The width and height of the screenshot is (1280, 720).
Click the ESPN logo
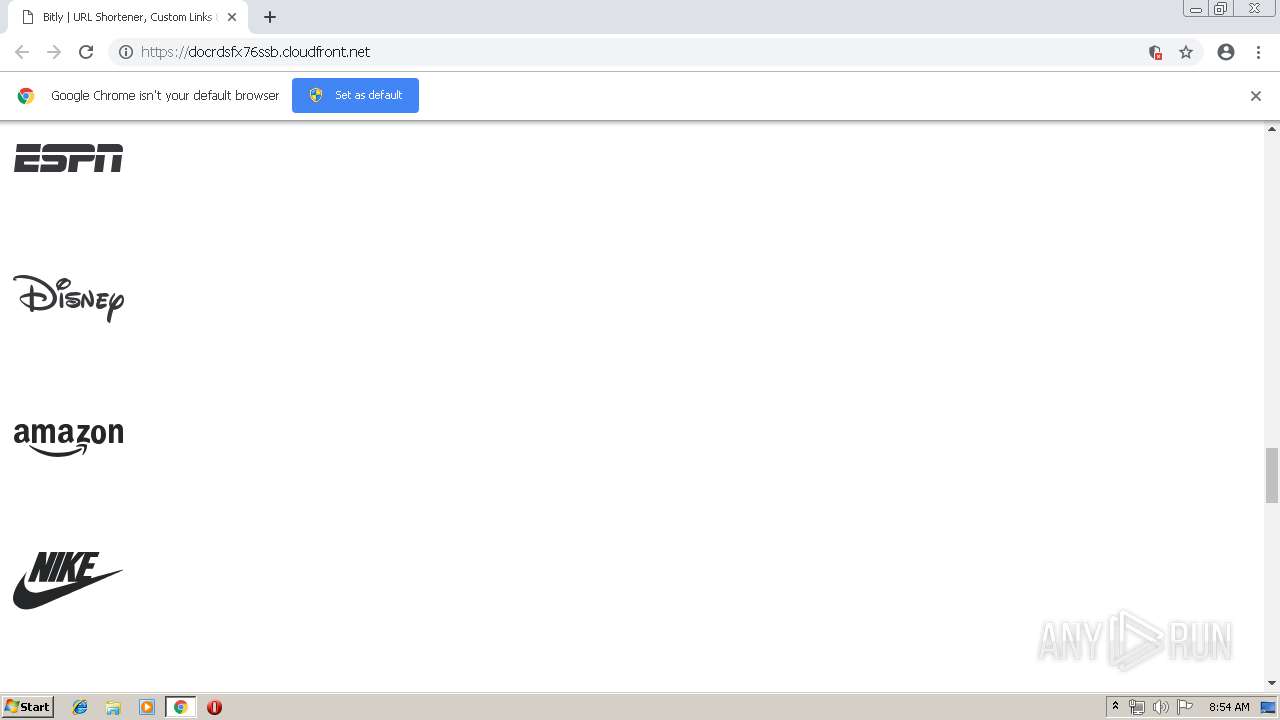[x=68, y=158]
